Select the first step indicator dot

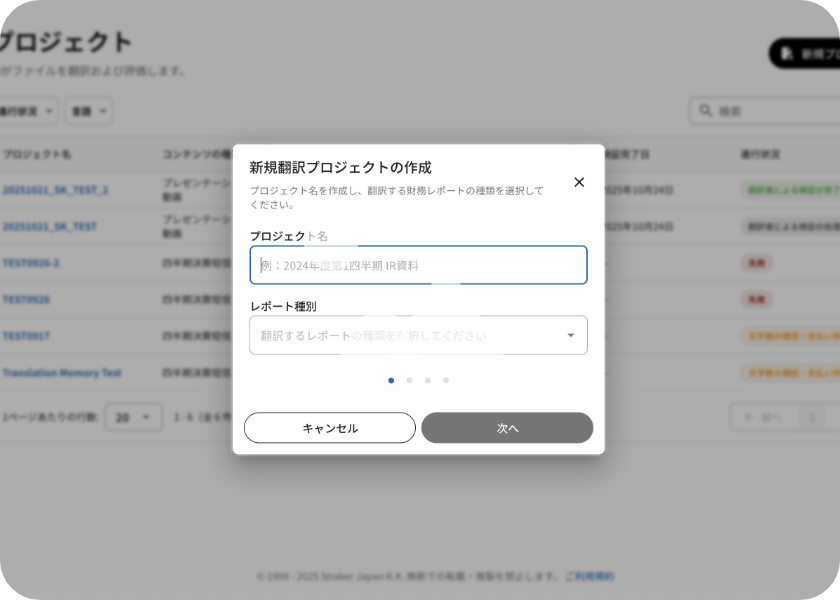[x=391, y=380]
